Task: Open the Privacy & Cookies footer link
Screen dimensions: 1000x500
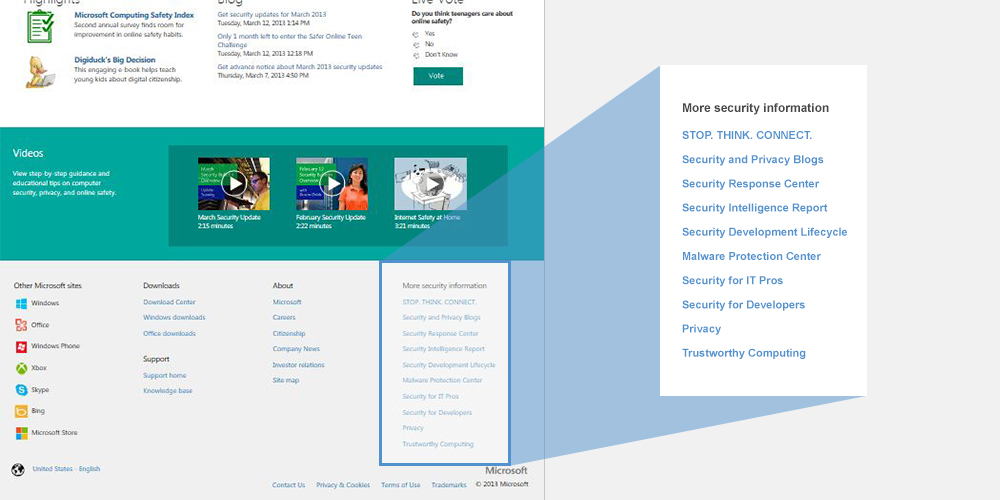Action: coord(343,485)
